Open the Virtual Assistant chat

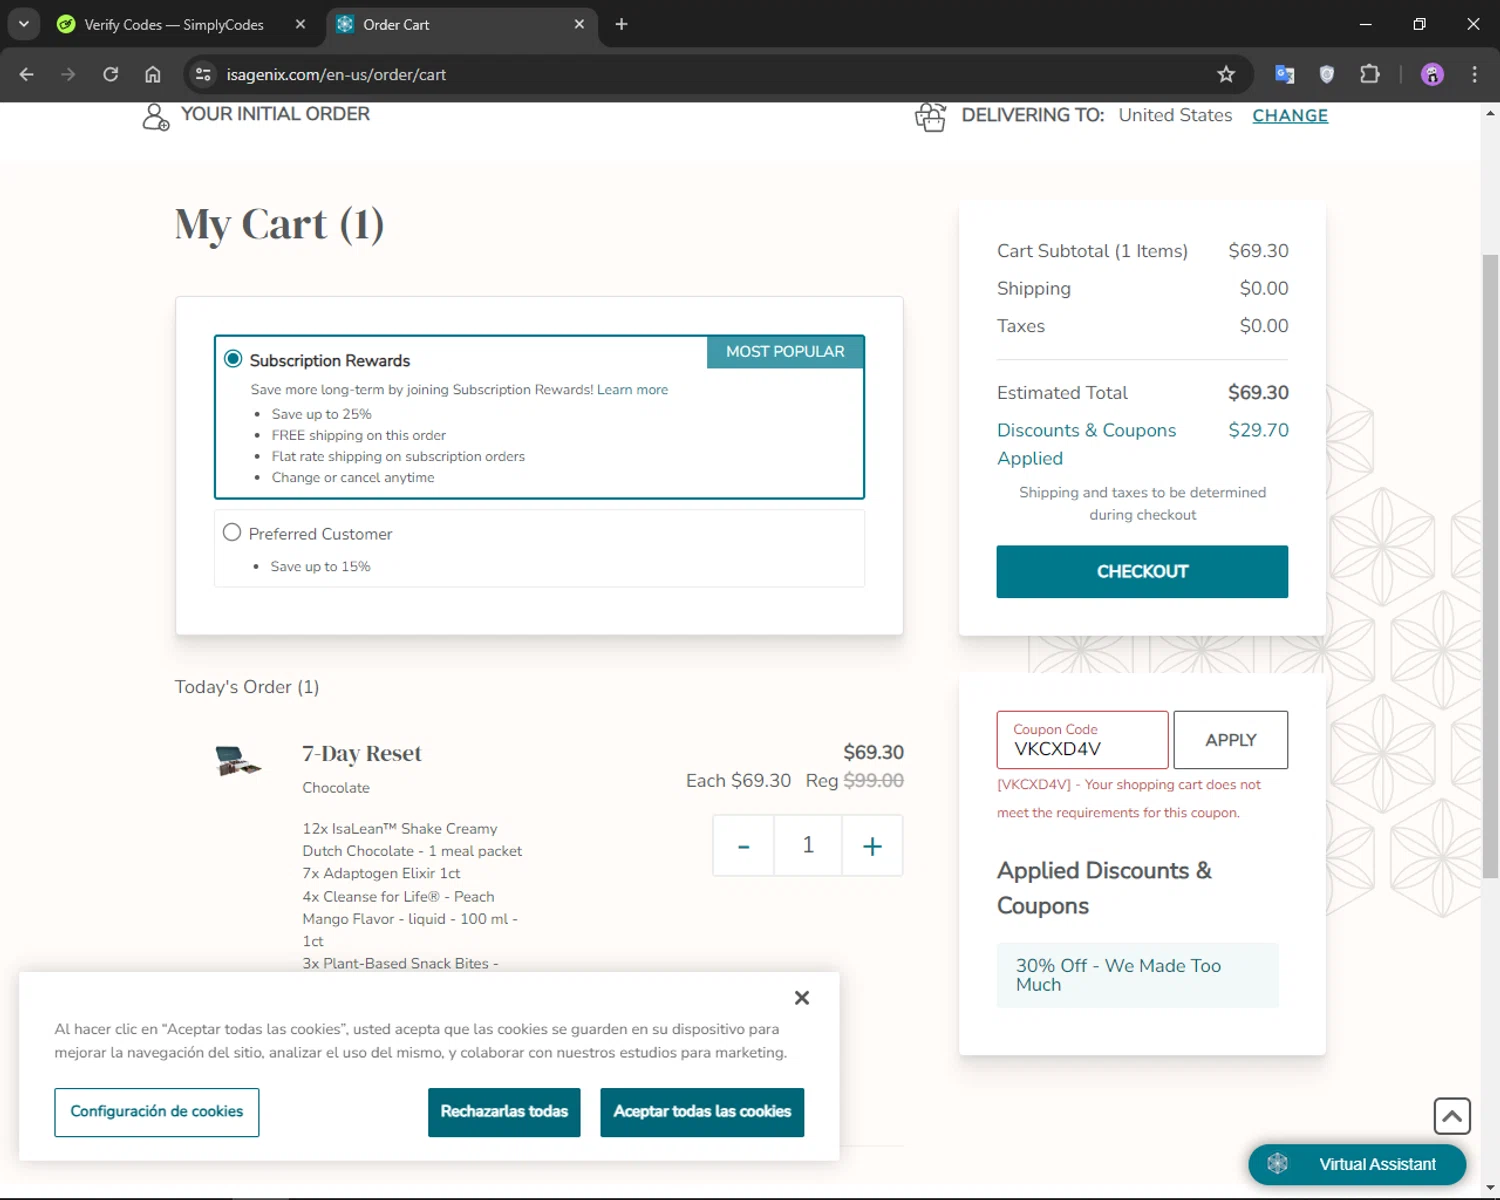click(1357, 1164)
